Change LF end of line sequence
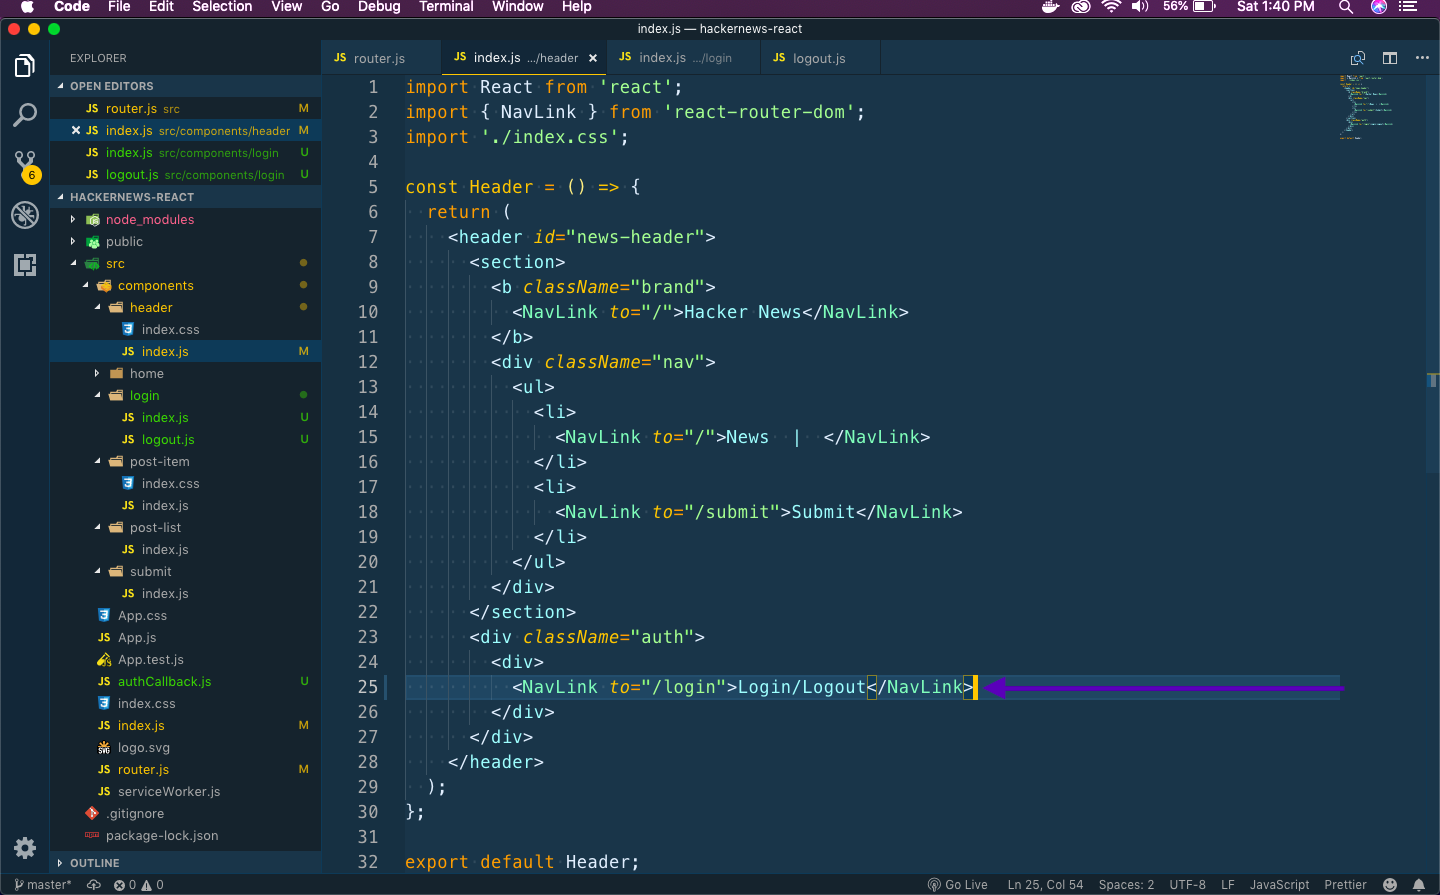The height and width of the screenshot is (895, 1440). coord(1228,885)
